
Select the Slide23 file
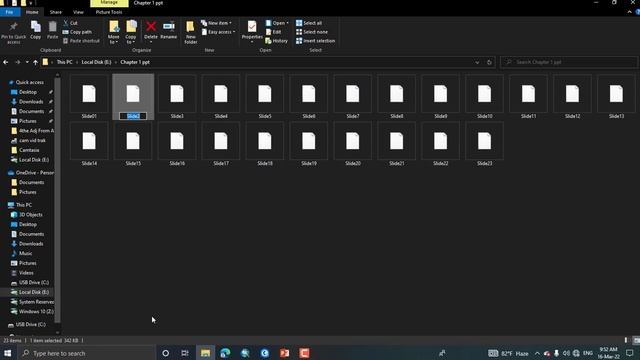[x=484, y=144]
